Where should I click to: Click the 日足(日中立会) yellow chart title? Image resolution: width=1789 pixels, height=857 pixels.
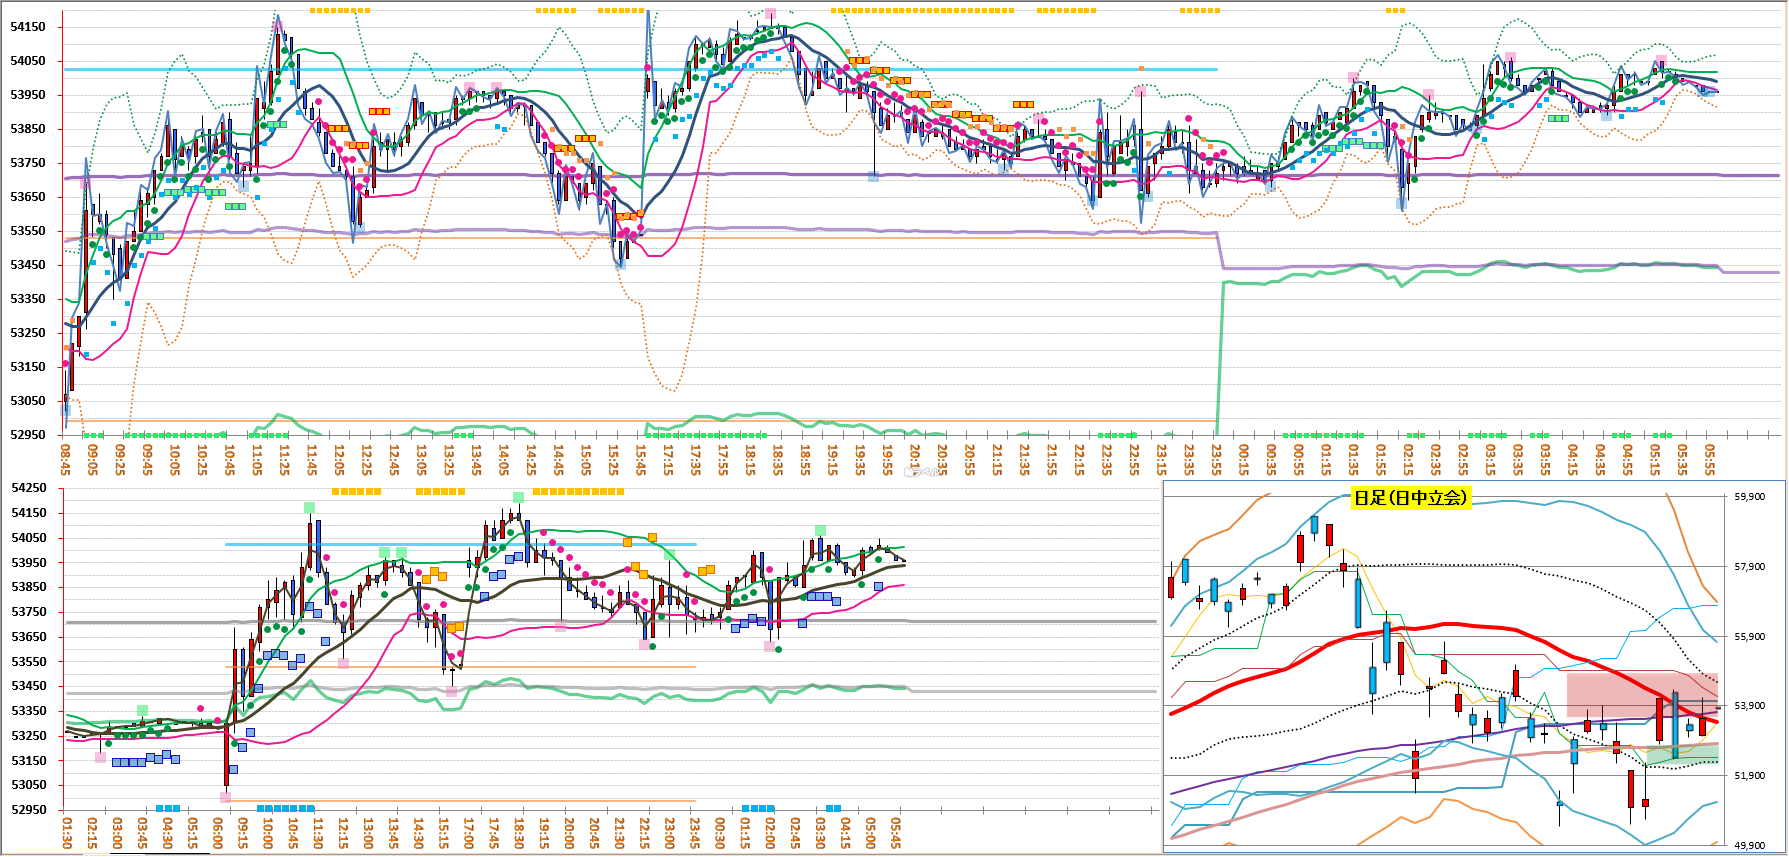click(x=1410, y=498)
